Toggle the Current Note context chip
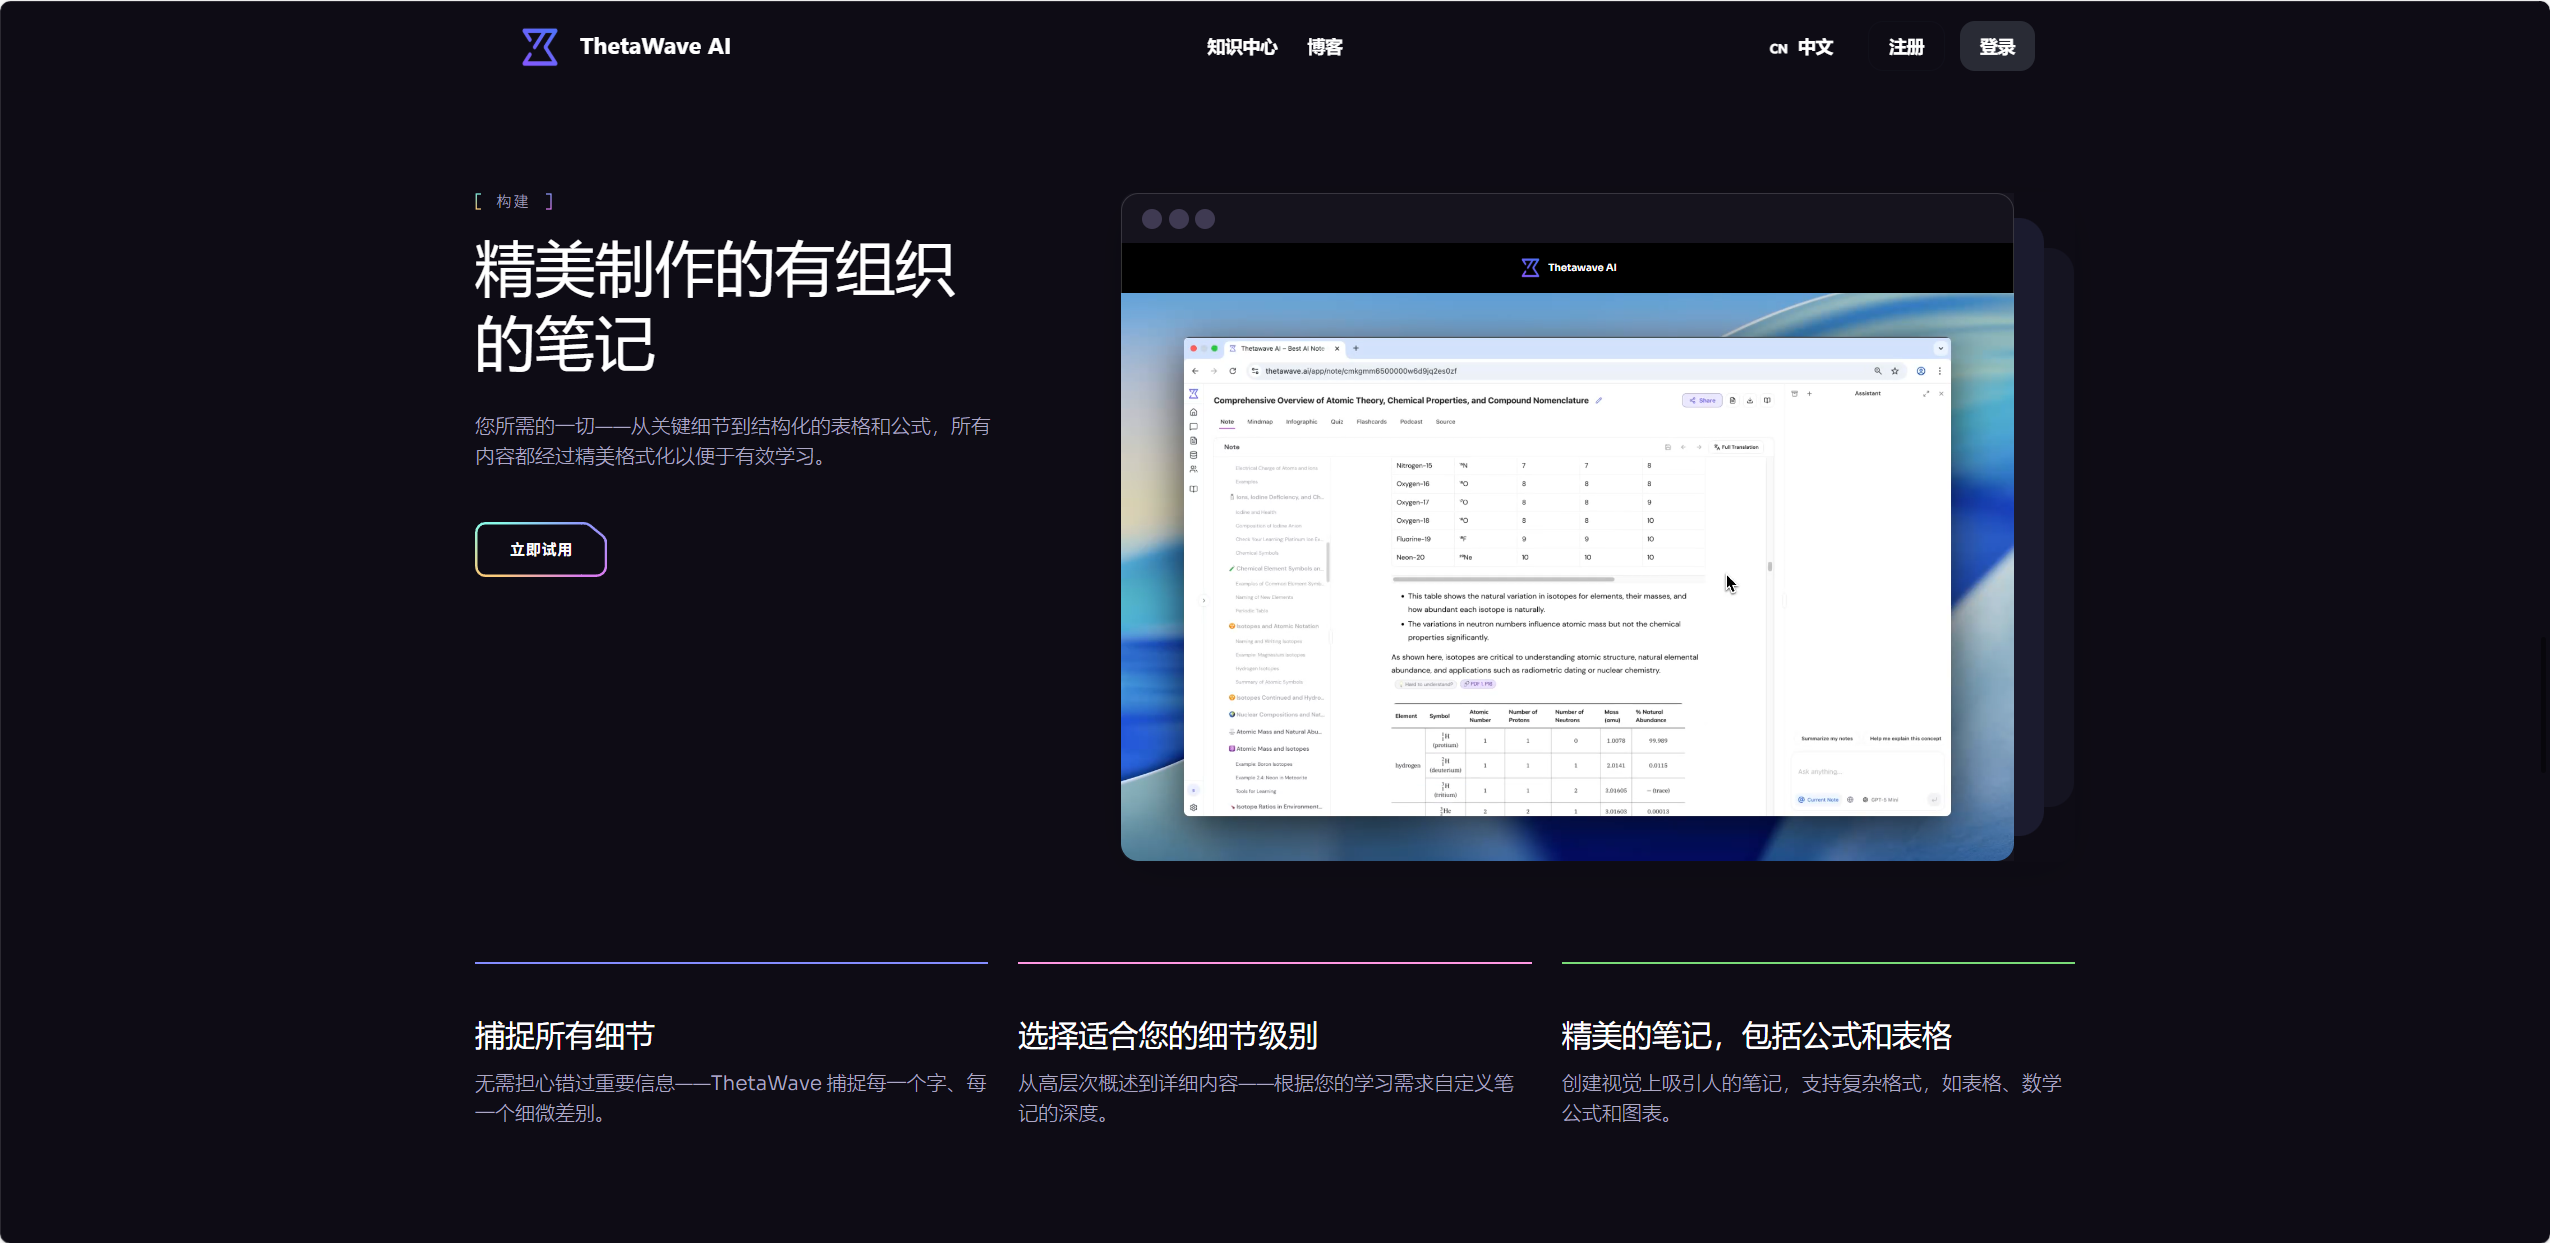Viewport: 2550px width, 1243px height. point(1819,800)
